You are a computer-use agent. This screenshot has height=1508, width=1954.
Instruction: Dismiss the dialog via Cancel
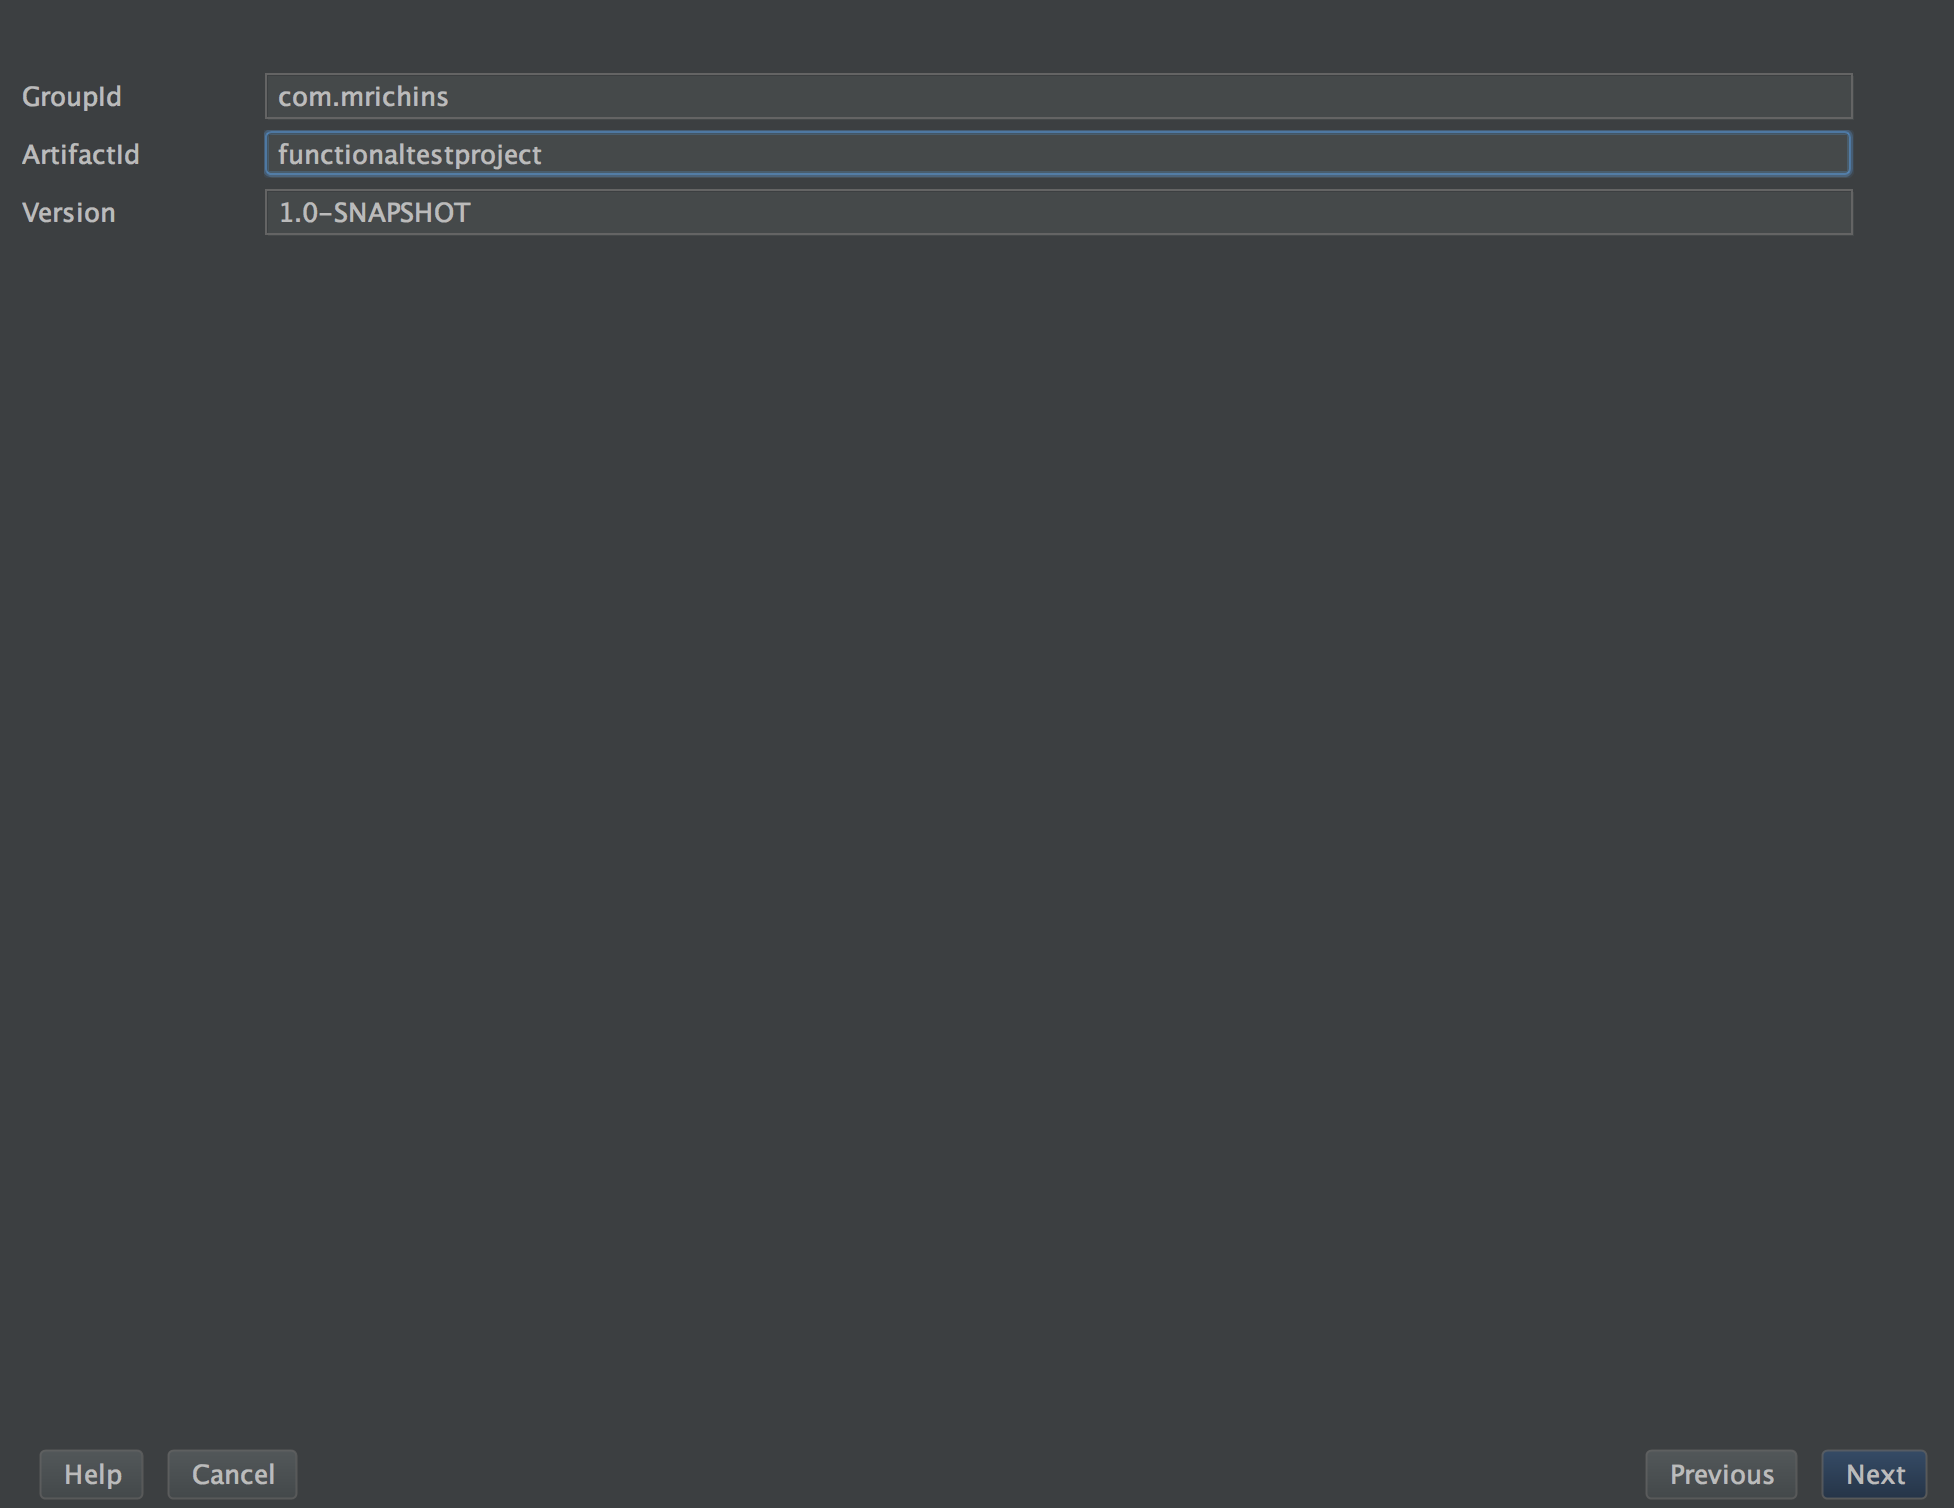[232, 1474]
